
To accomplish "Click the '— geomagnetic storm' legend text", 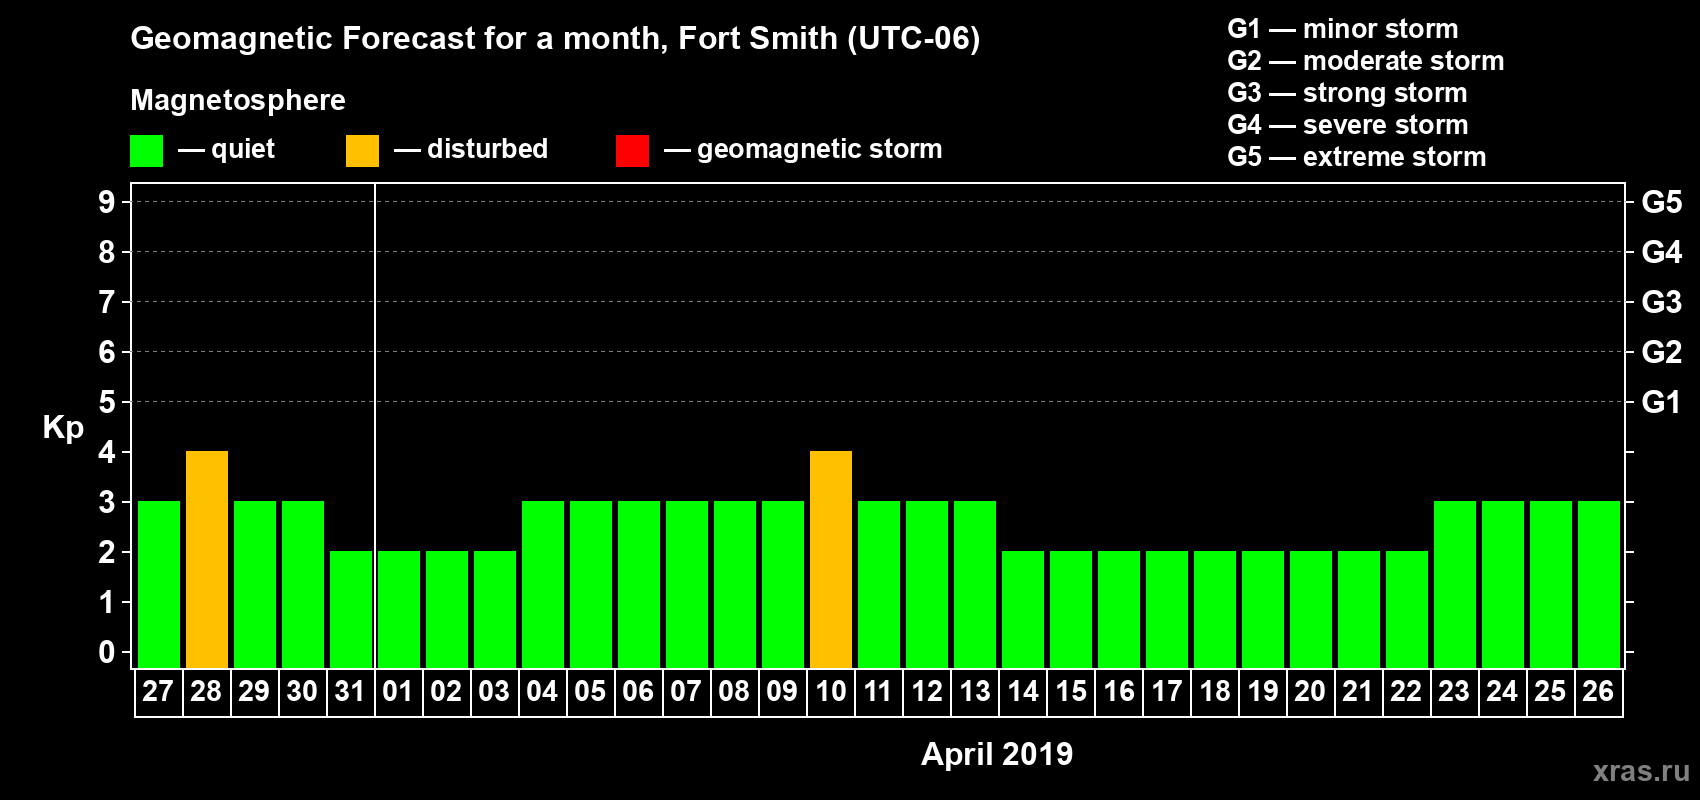I will coord(803,150).
